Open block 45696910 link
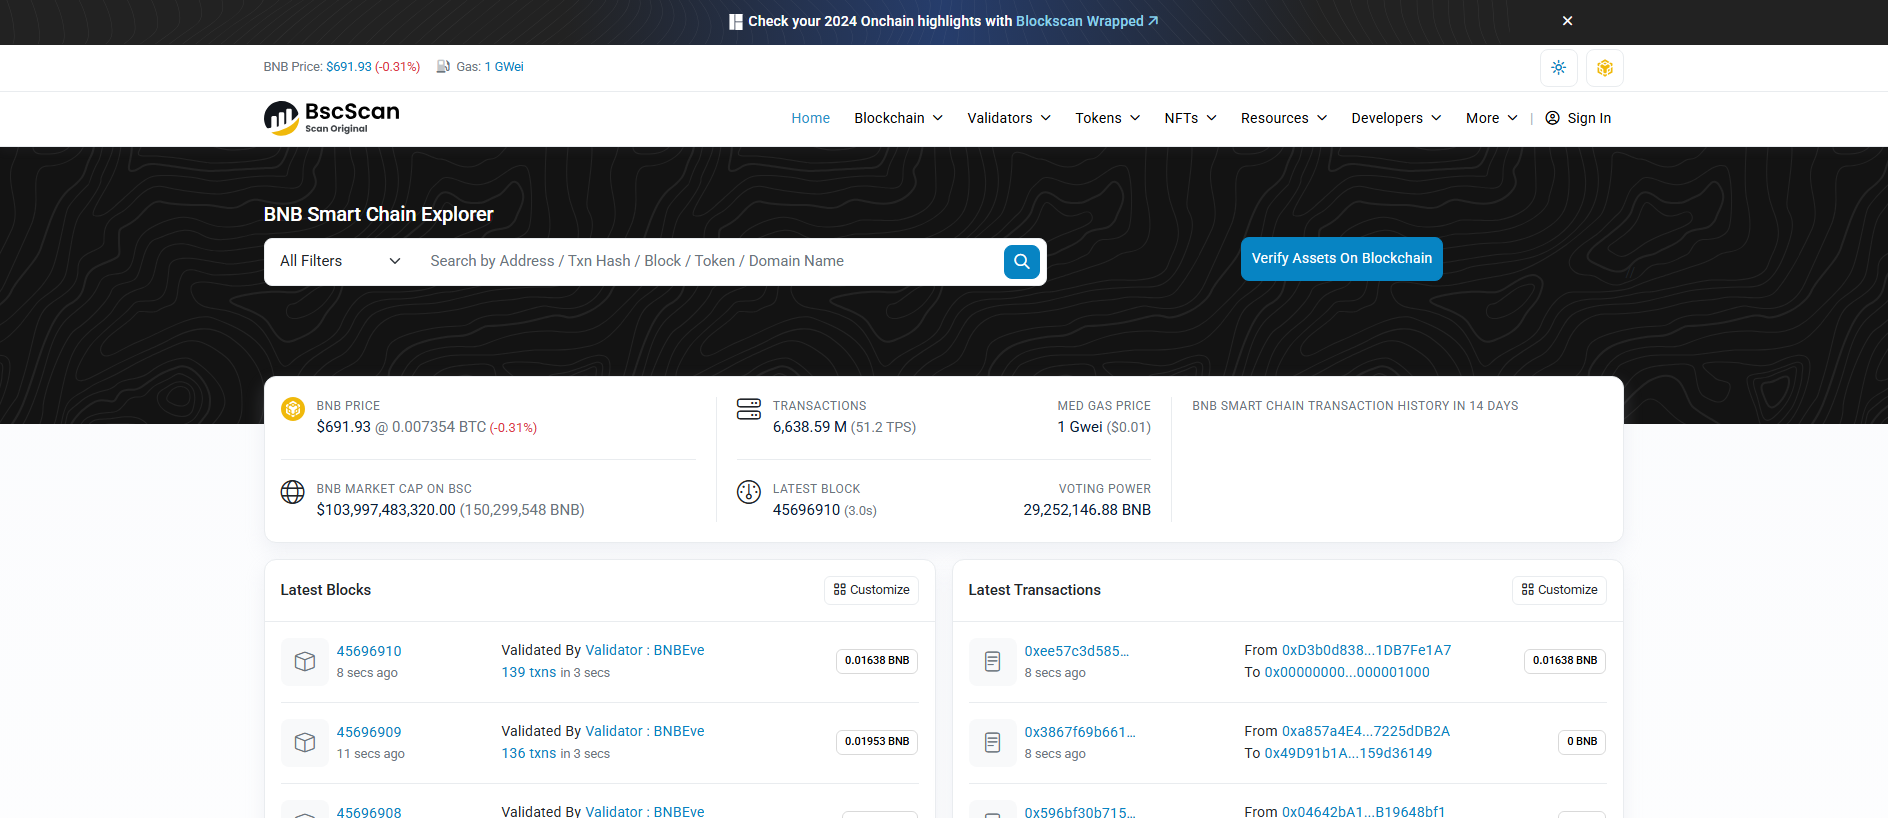1888x818 pixels. point(369,651)
